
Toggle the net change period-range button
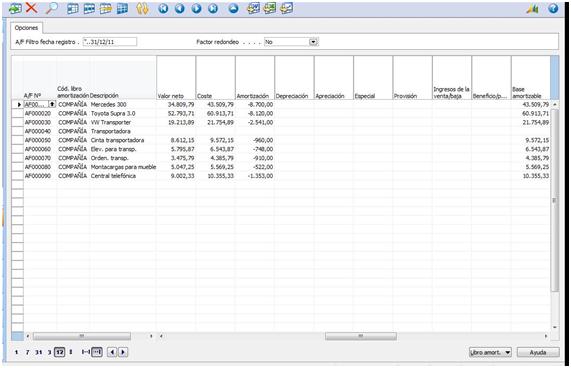click(x=86, y=352)
